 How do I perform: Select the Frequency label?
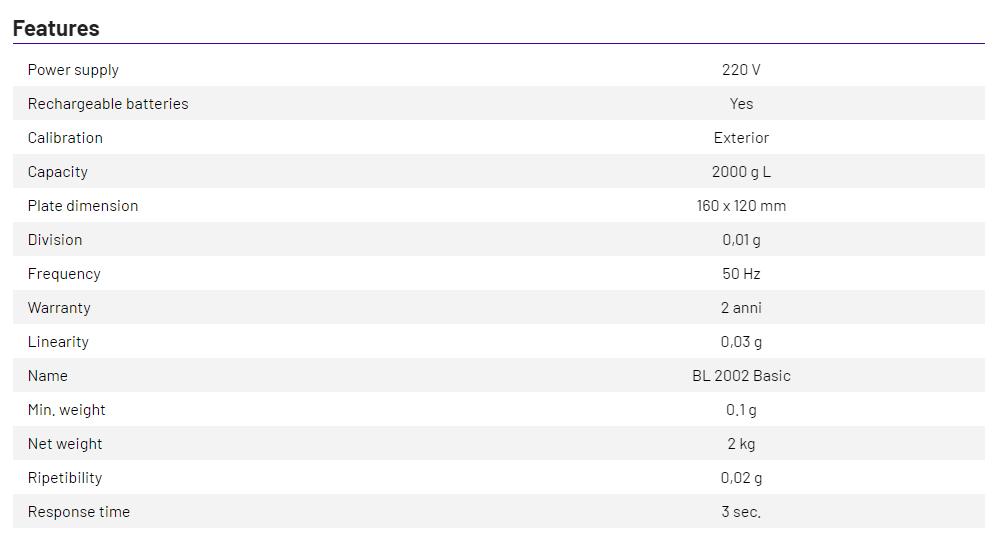tap(64, 274)
